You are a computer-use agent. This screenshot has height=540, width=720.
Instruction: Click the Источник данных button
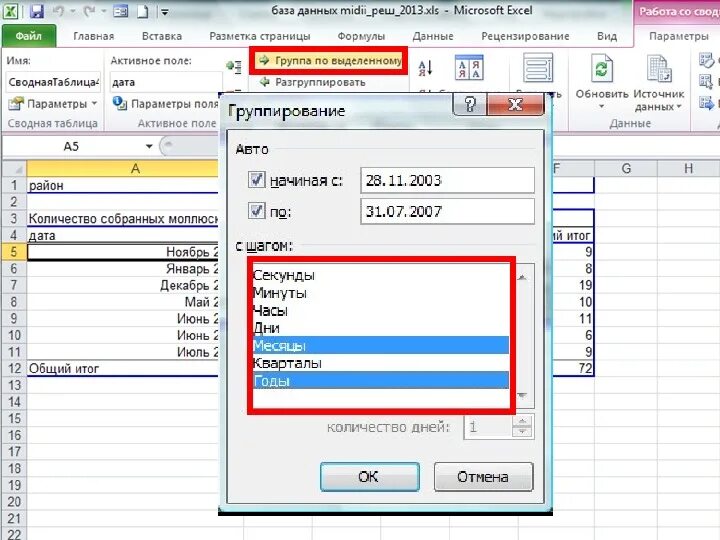pyautogui.click(x=658, y=83)
